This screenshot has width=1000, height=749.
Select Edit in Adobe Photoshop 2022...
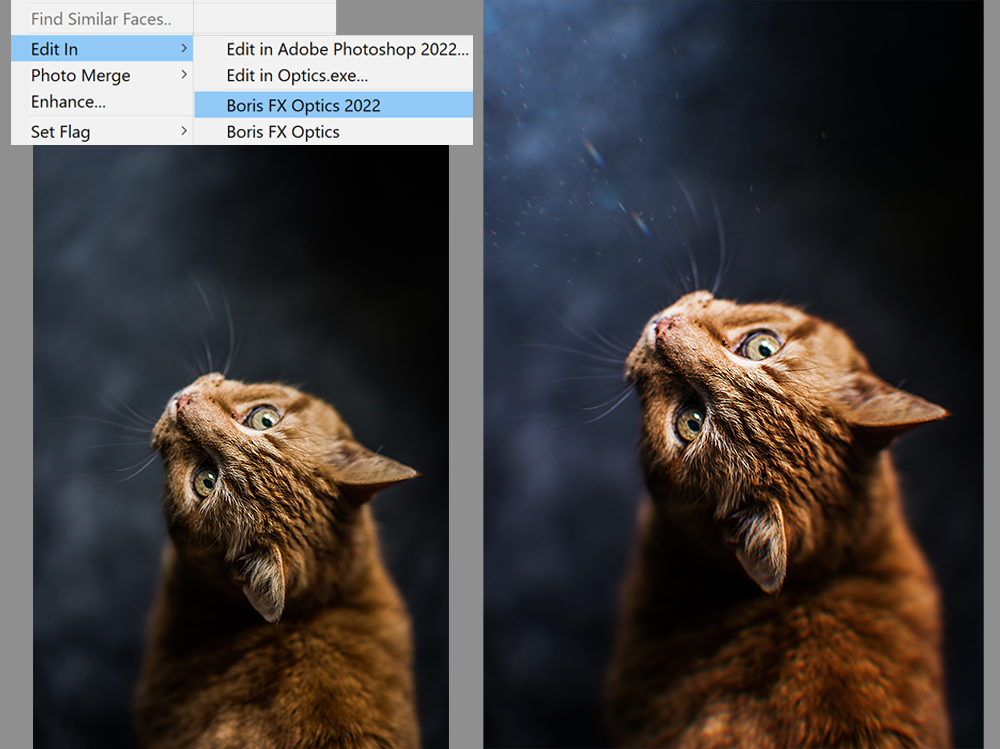334,49
